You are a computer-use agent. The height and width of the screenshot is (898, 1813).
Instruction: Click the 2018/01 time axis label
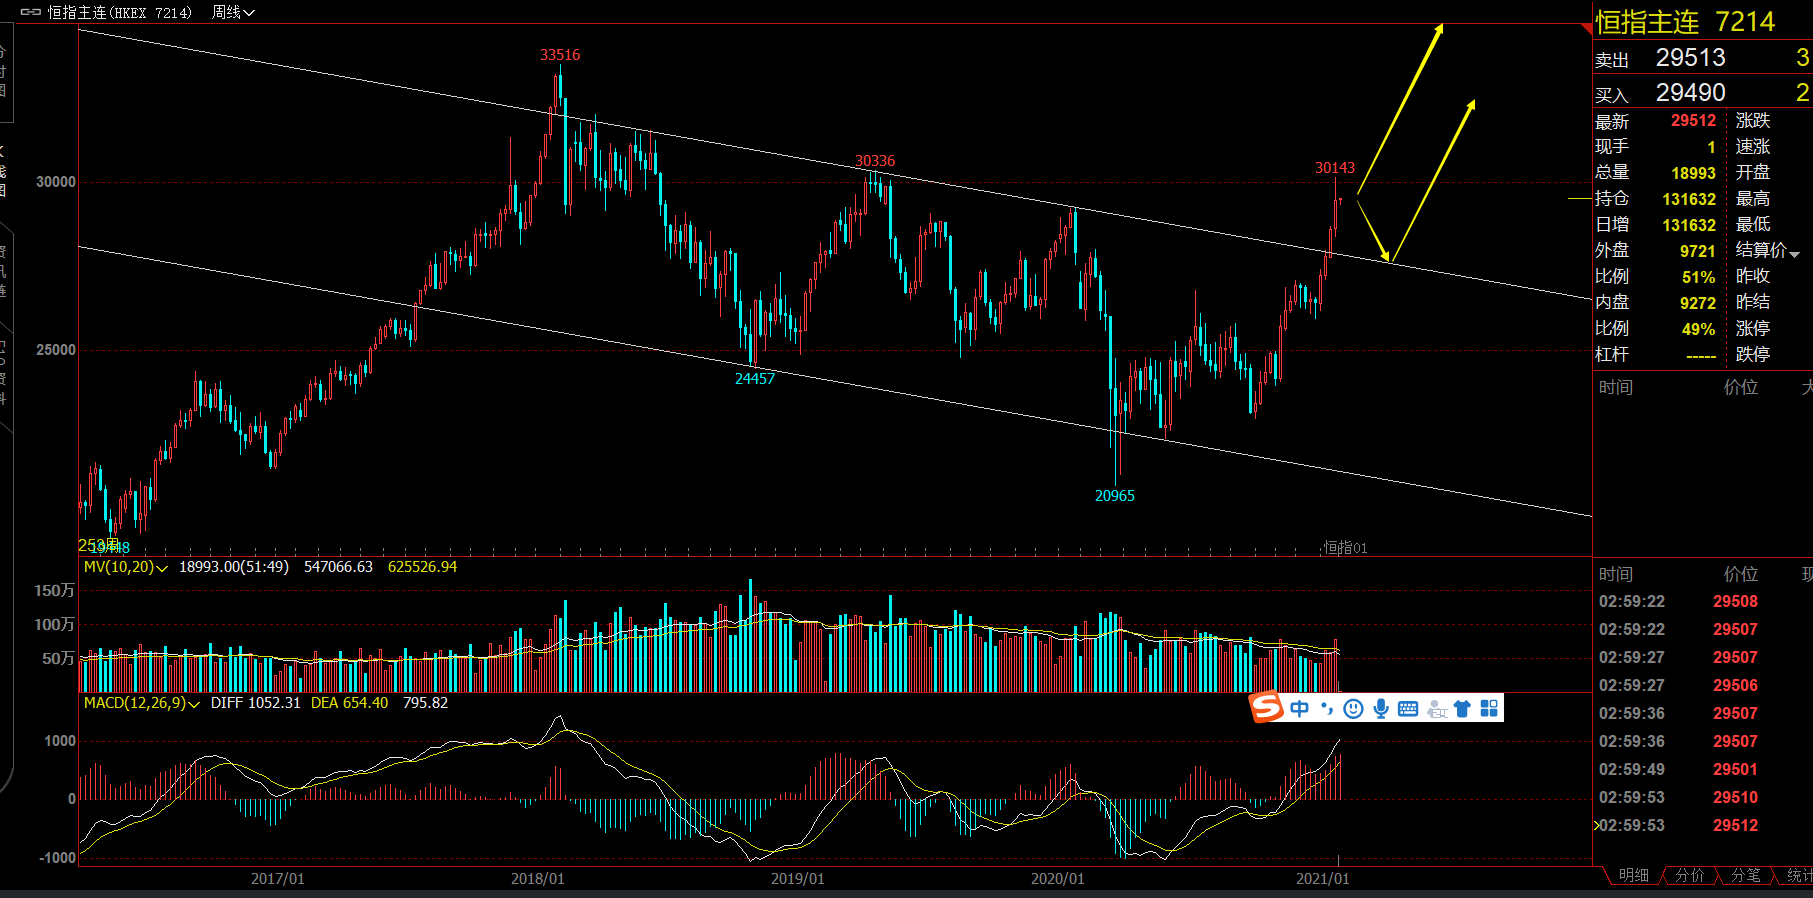point(537,879)
